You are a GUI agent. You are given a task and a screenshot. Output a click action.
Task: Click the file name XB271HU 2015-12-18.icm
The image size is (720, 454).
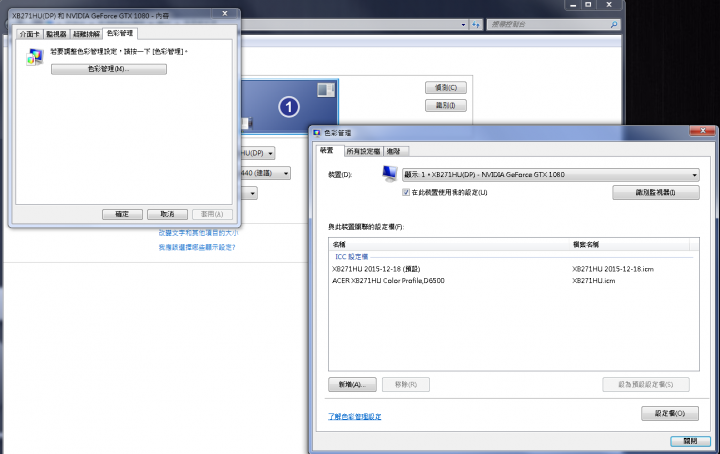(613, 269)
